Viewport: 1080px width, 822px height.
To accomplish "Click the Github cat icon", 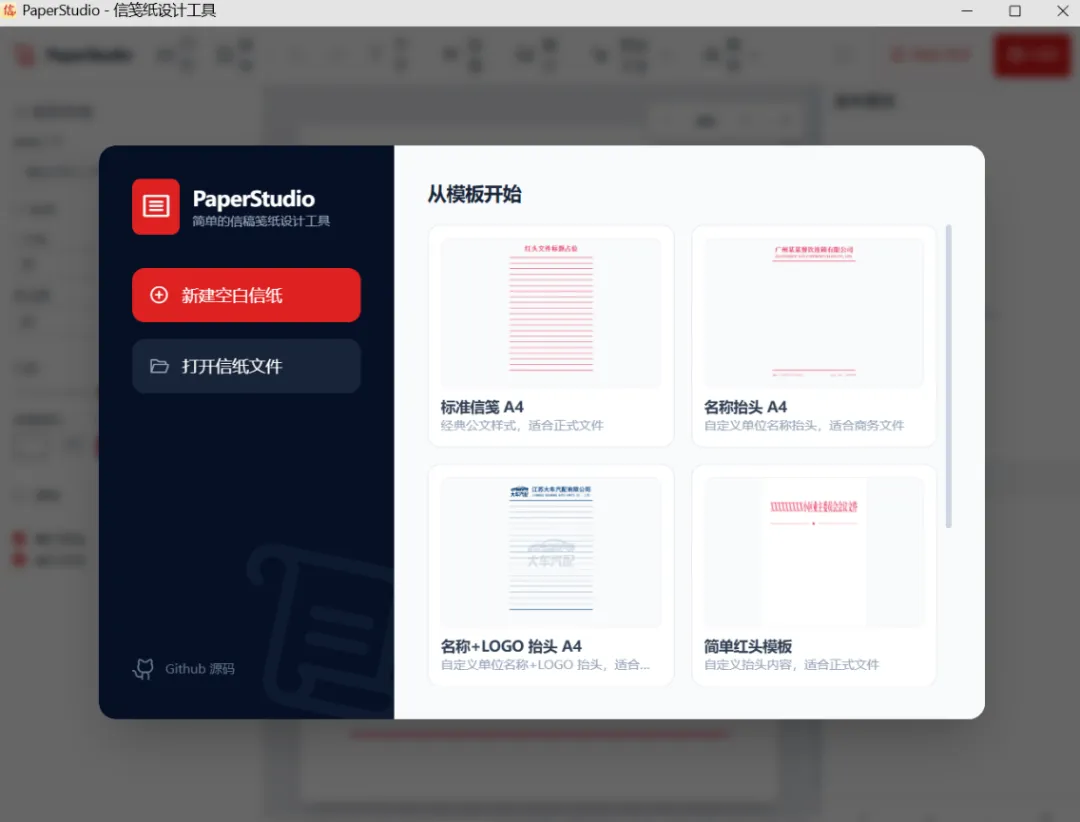I will coord(143,668).
